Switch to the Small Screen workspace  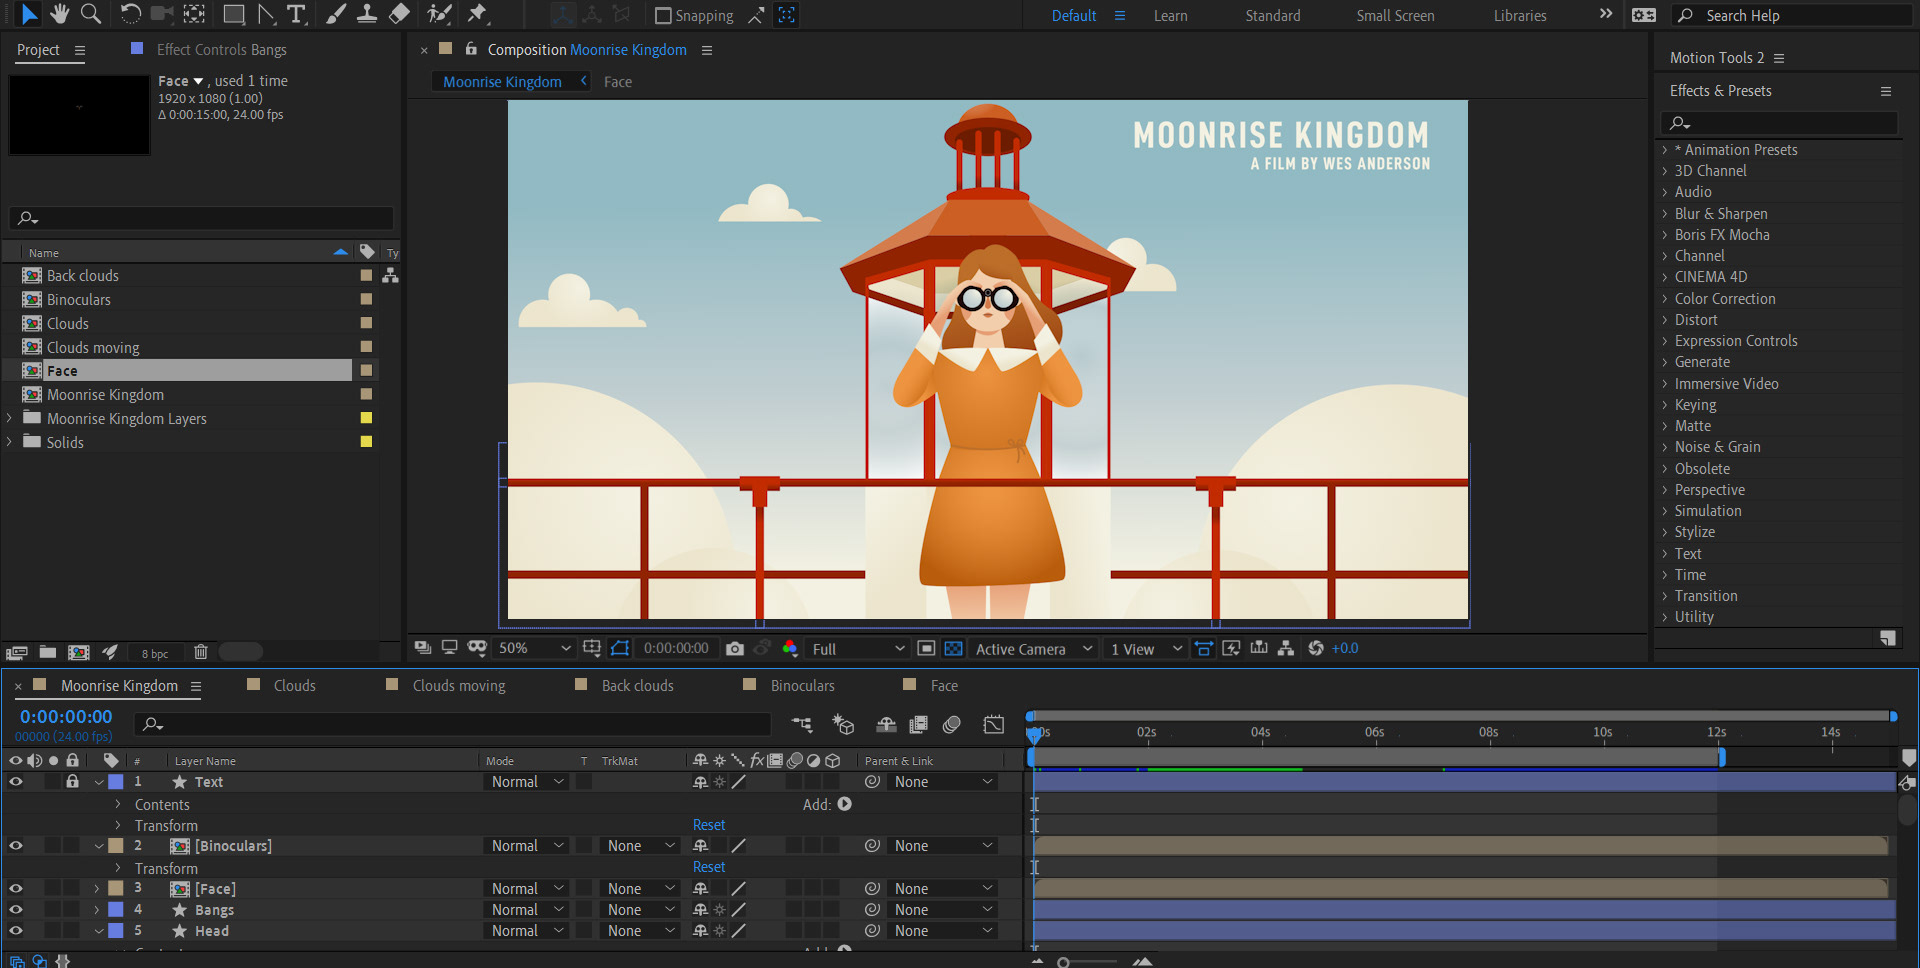pyautogui.click(x=1395, y=16)
